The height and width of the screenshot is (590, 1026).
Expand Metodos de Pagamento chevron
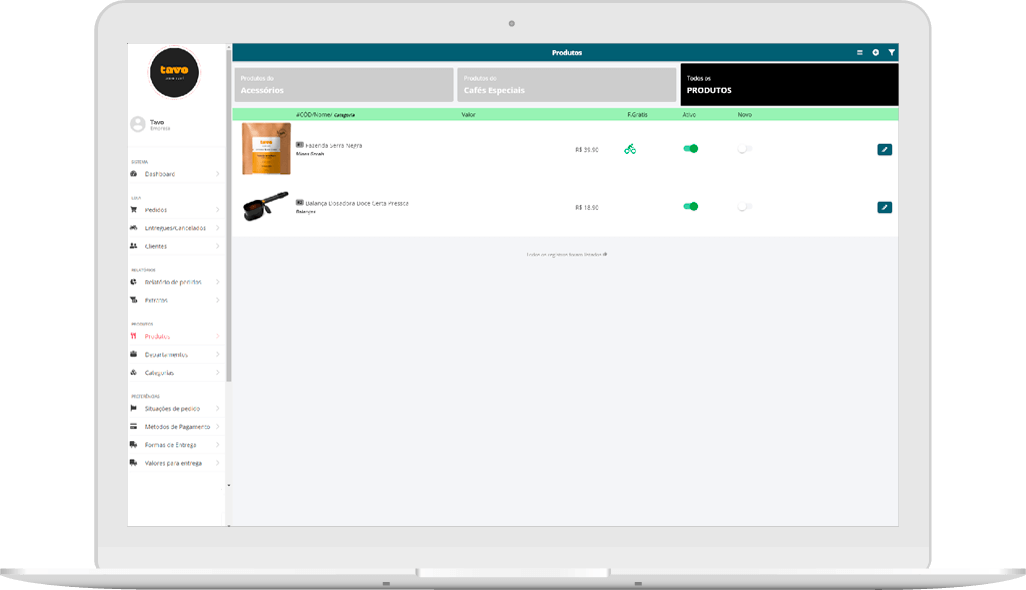pyautogui.click(x=218, y=427)
